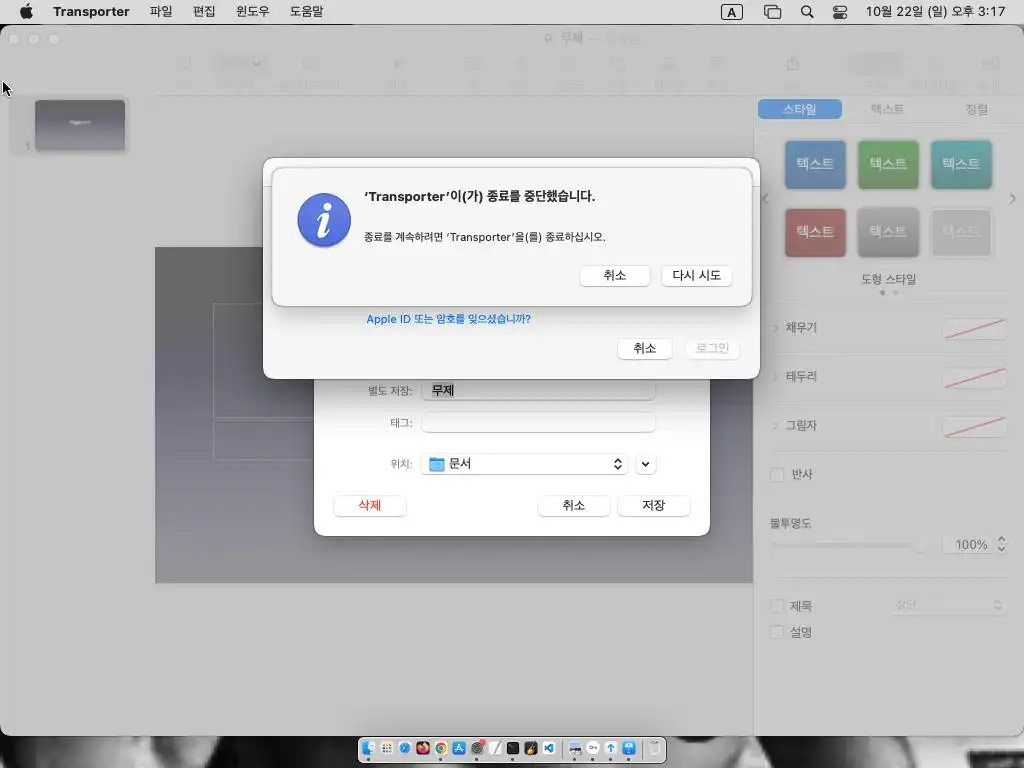Open the 윈도우 menu
This screenshot has height=768, width=1024.
point(253,11)
